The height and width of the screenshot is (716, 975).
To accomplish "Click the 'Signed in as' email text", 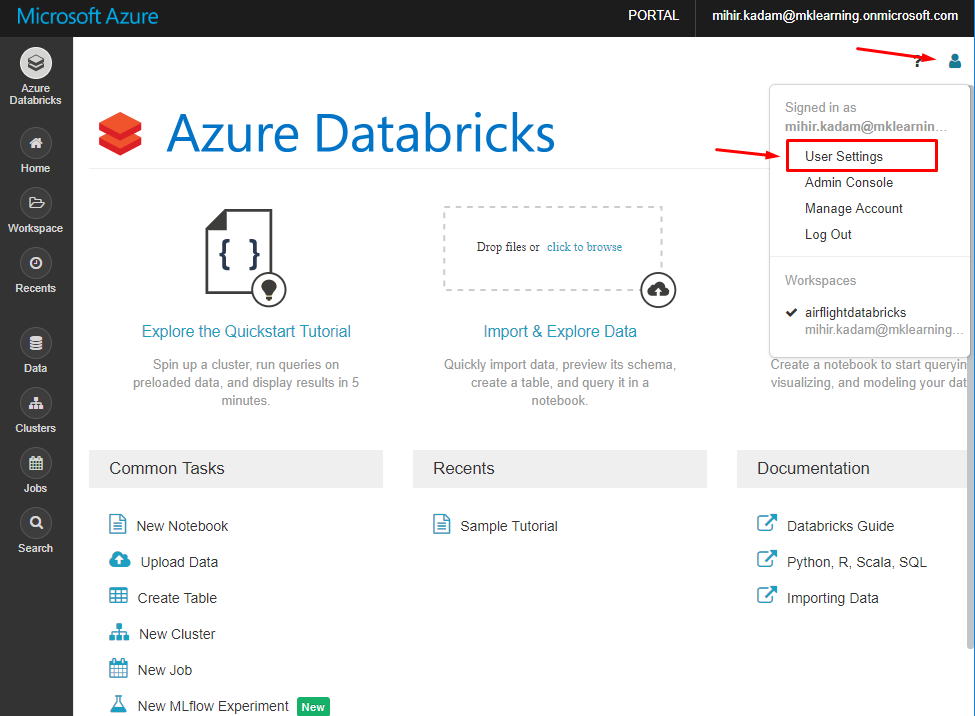I will (866, 127).
